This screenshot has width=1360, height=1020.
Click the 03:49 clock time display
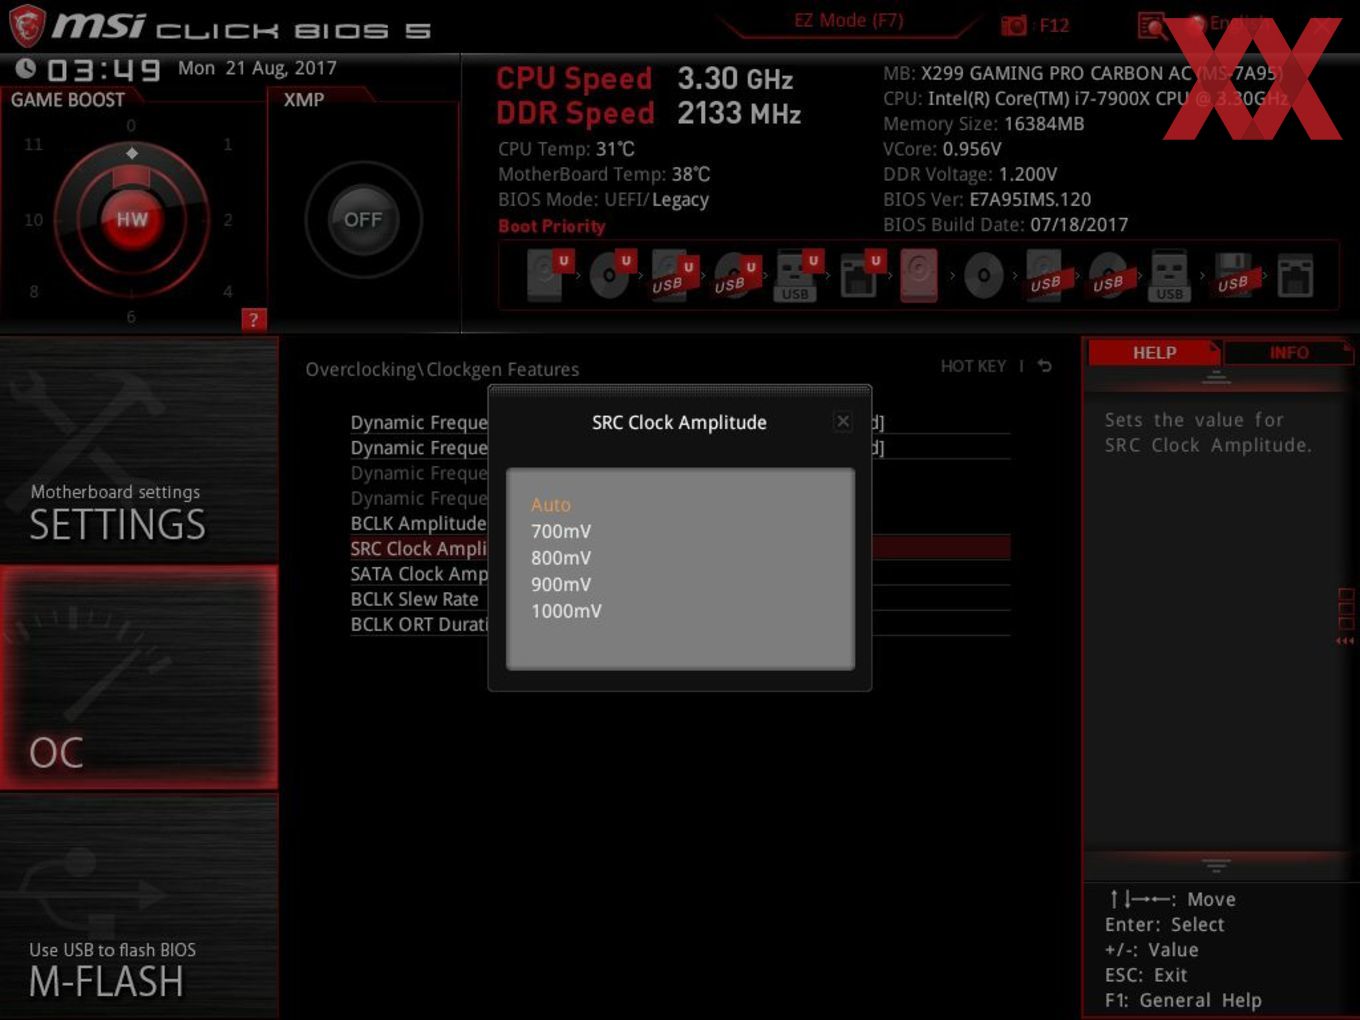coord(103,70)
